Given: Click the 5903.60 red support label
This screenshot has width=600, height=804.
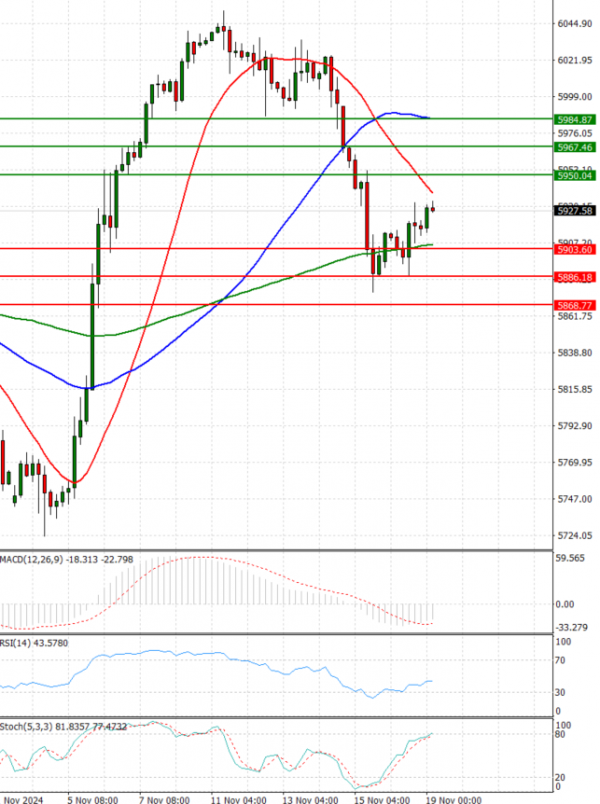Looking at the screenshot, I should click(x=574, y=249).
